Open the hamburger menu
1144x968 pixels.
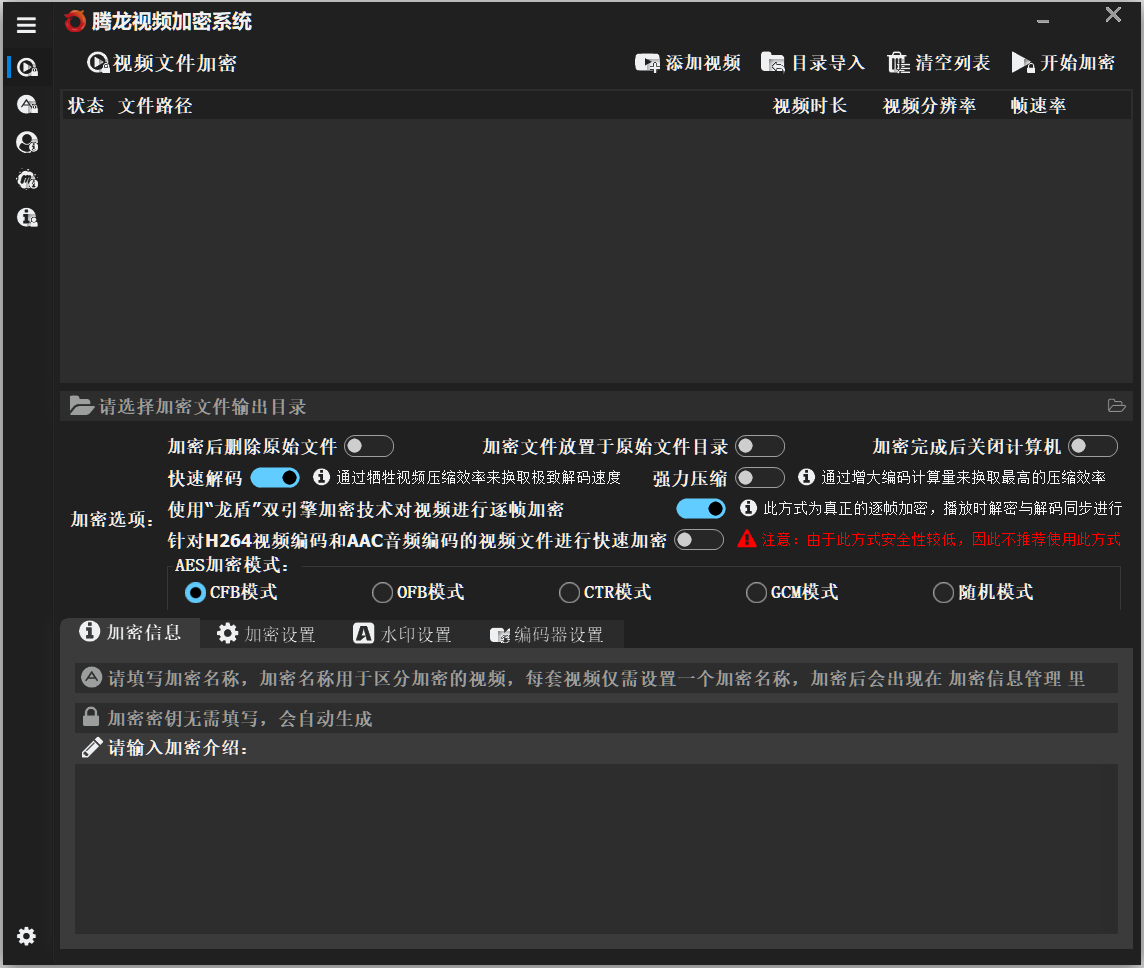coord(26,25)
